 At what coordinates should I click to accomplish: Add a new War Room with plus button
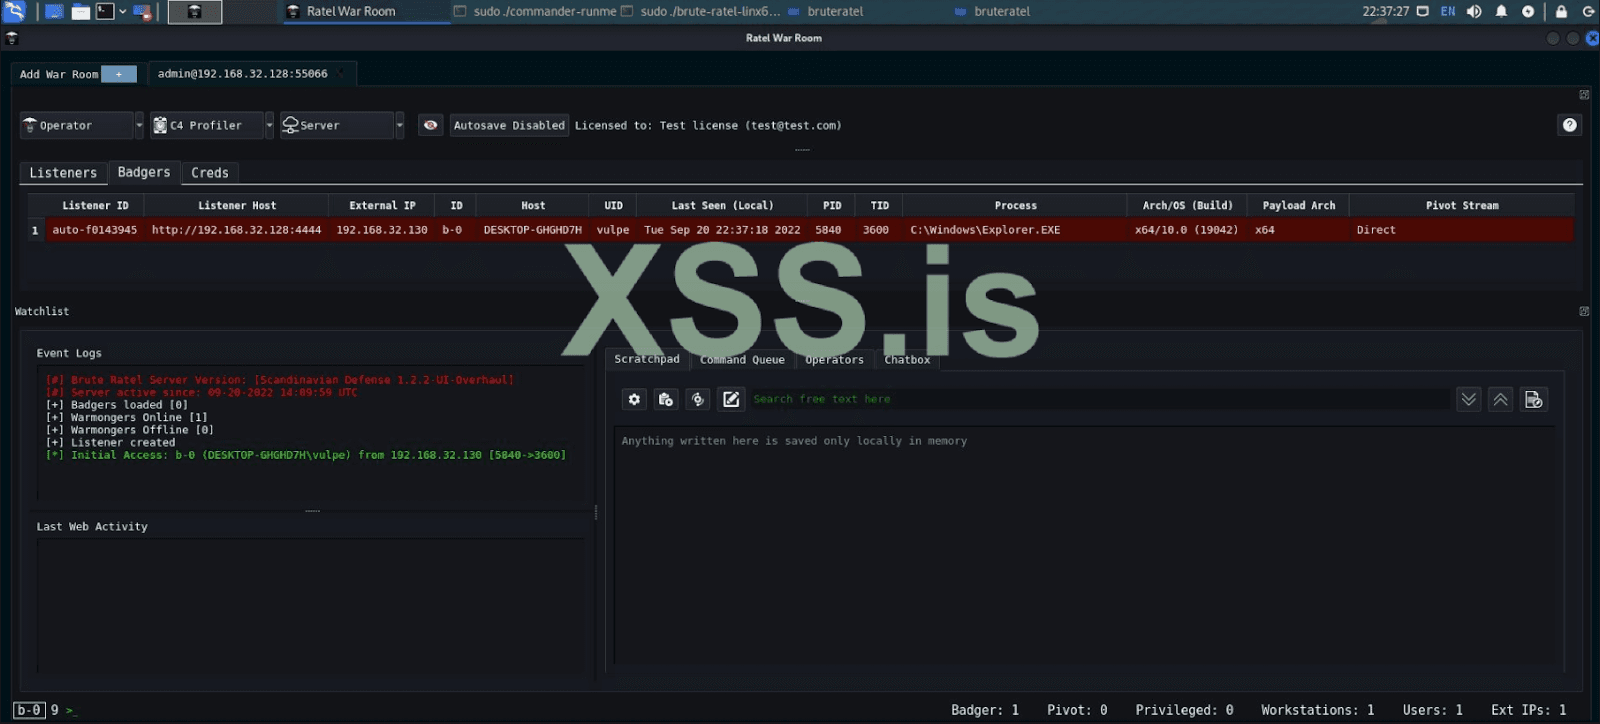[119, 74]
